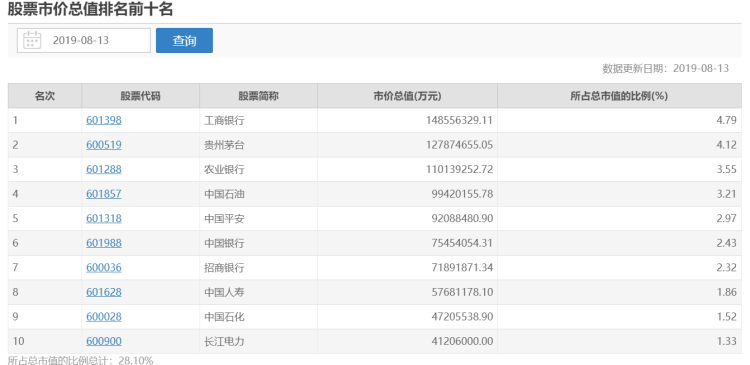Open stock code link 600036
750x365 pixels.
(104, 267)
